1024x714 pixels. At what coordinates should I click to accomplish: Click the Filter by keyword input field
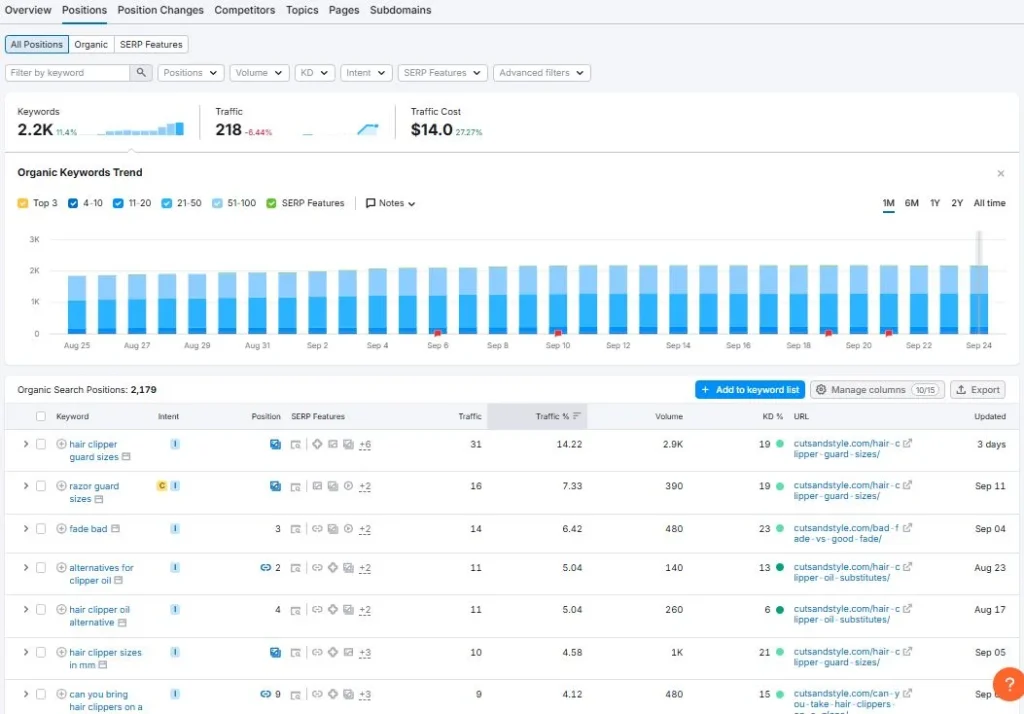(67, 73)
